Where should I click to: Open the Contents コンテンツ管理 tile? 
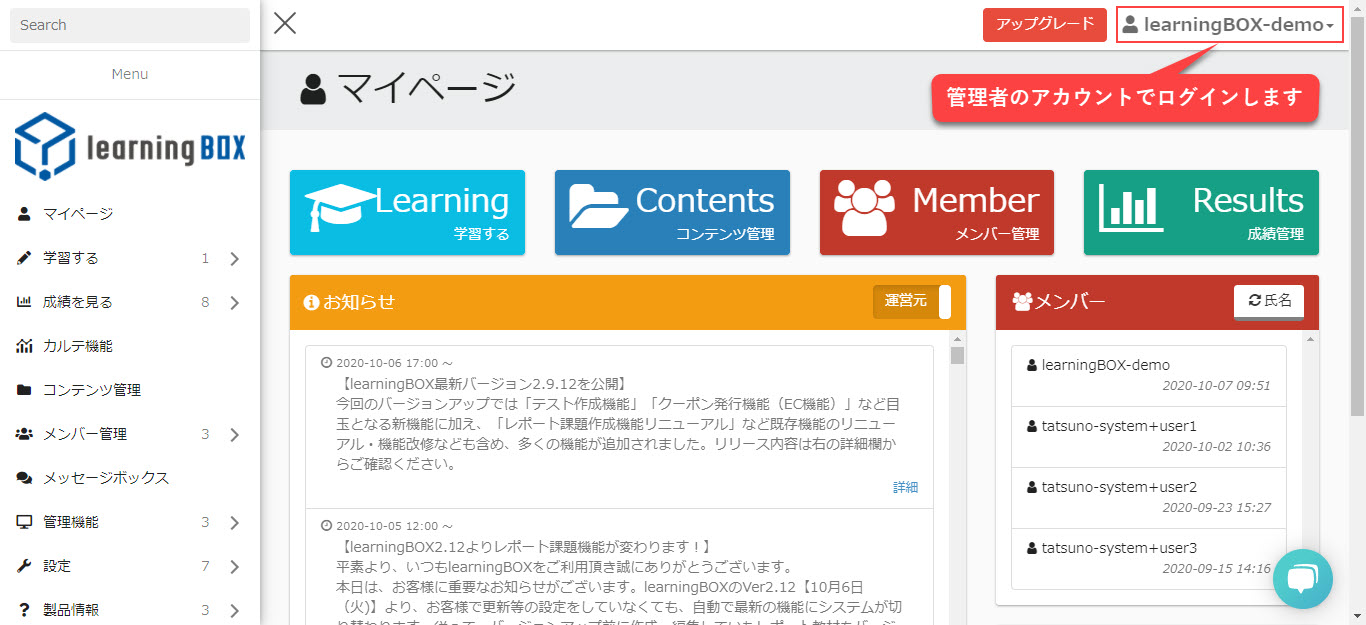672,212
